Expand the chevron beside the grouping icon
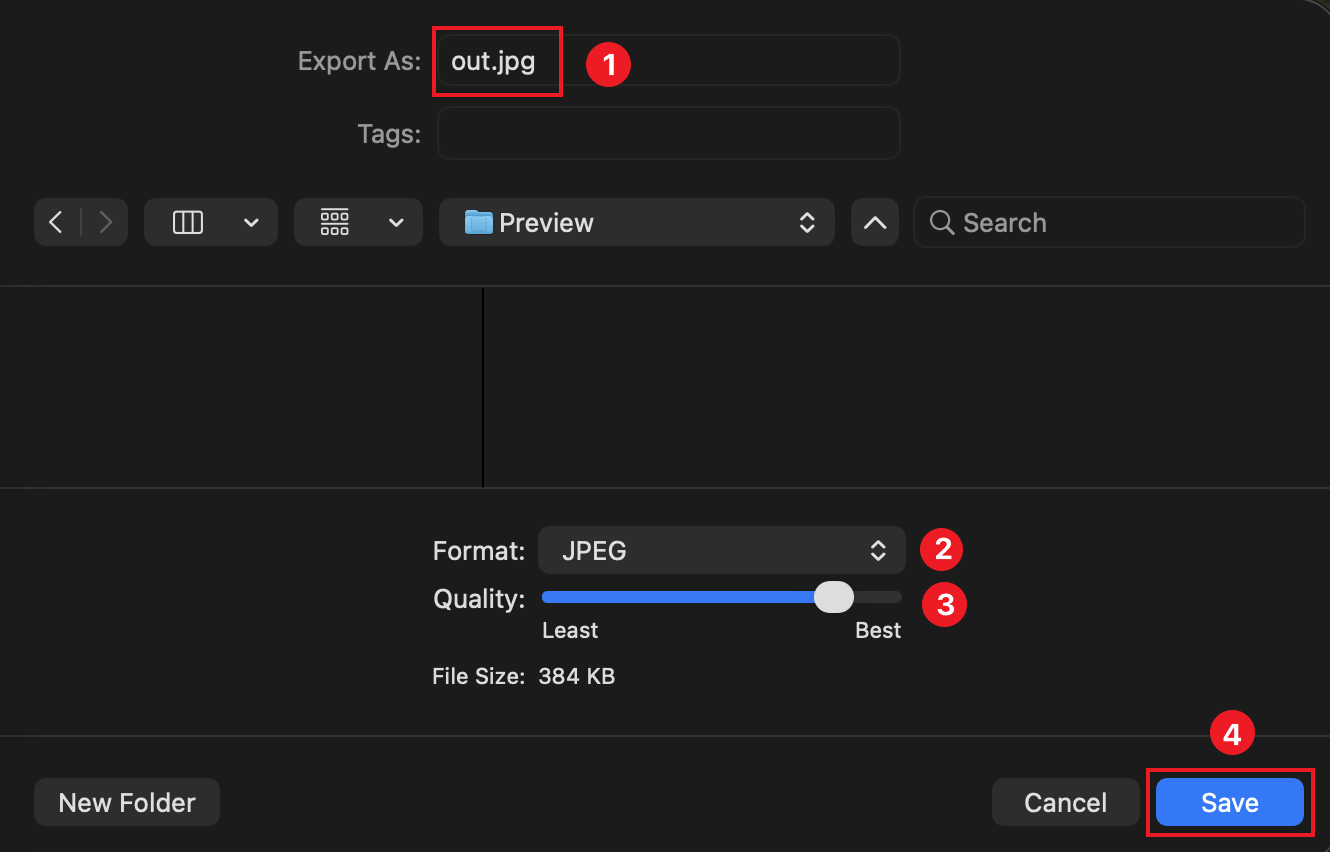Screen dimensions: 1330x852 396,222
